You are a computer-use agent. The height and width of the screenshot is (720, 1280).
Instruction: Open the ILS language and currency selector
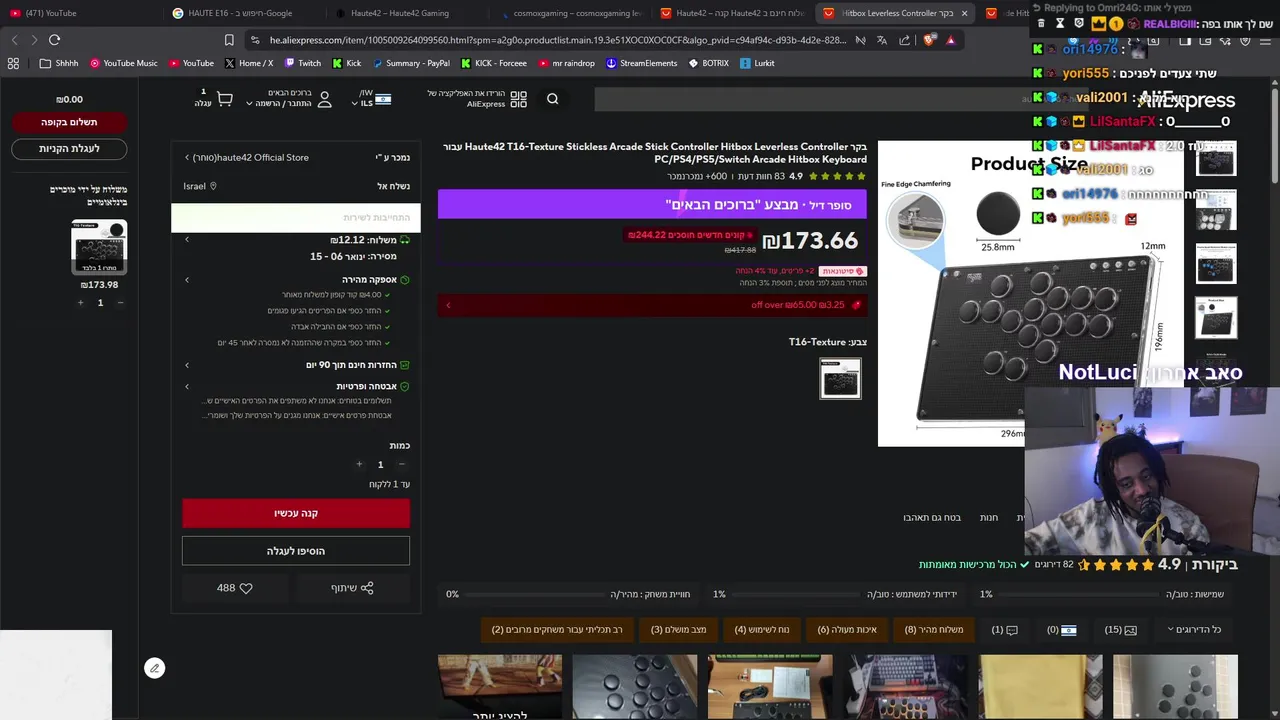pyautogui.click(x=371, y=99)
